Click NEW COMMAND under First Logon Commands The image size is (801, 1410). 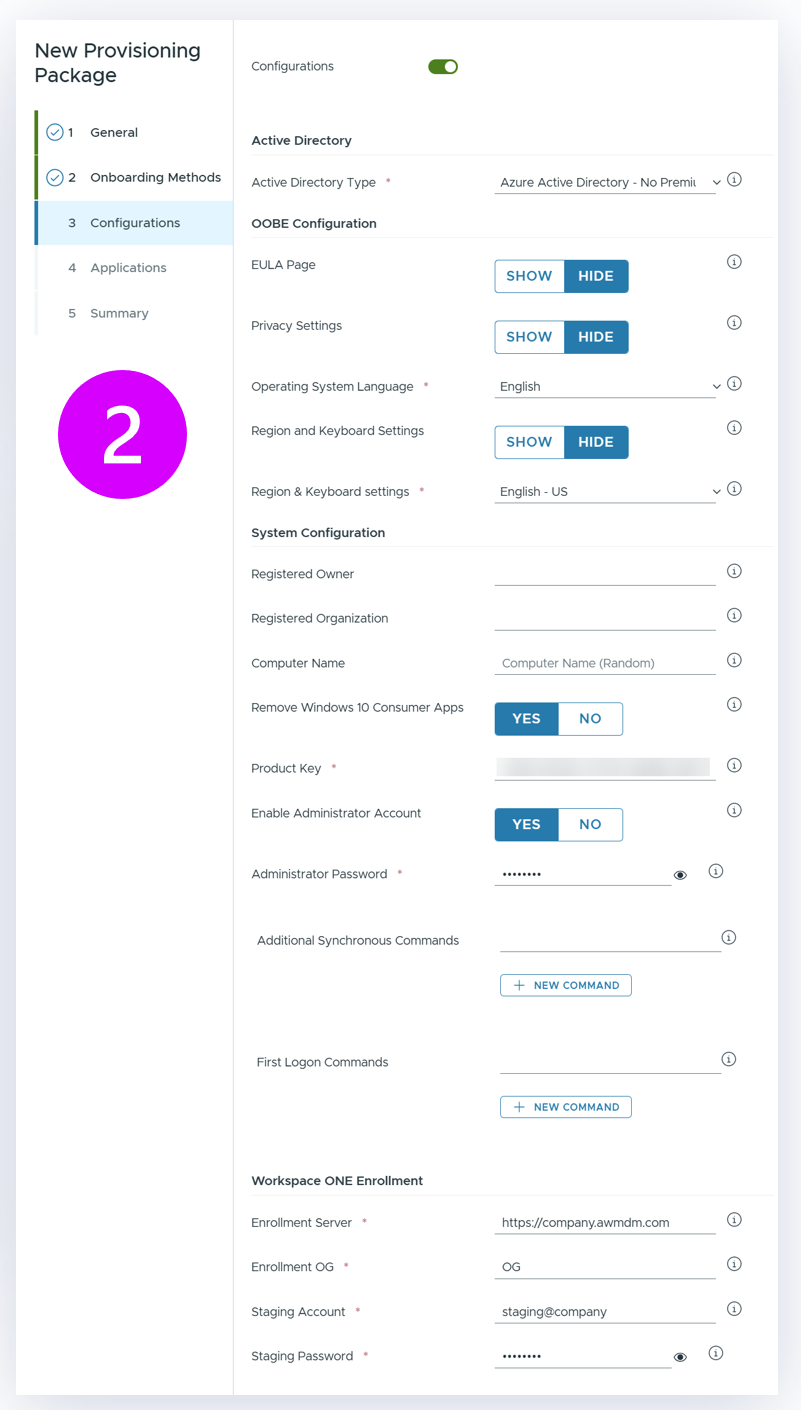[566, 1106]
